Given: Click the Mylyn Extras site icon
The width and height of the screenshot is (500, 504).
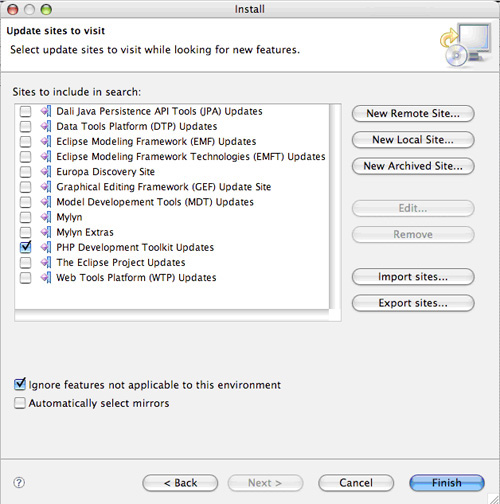Looking at the screenshot, I should tap(46, 232).
